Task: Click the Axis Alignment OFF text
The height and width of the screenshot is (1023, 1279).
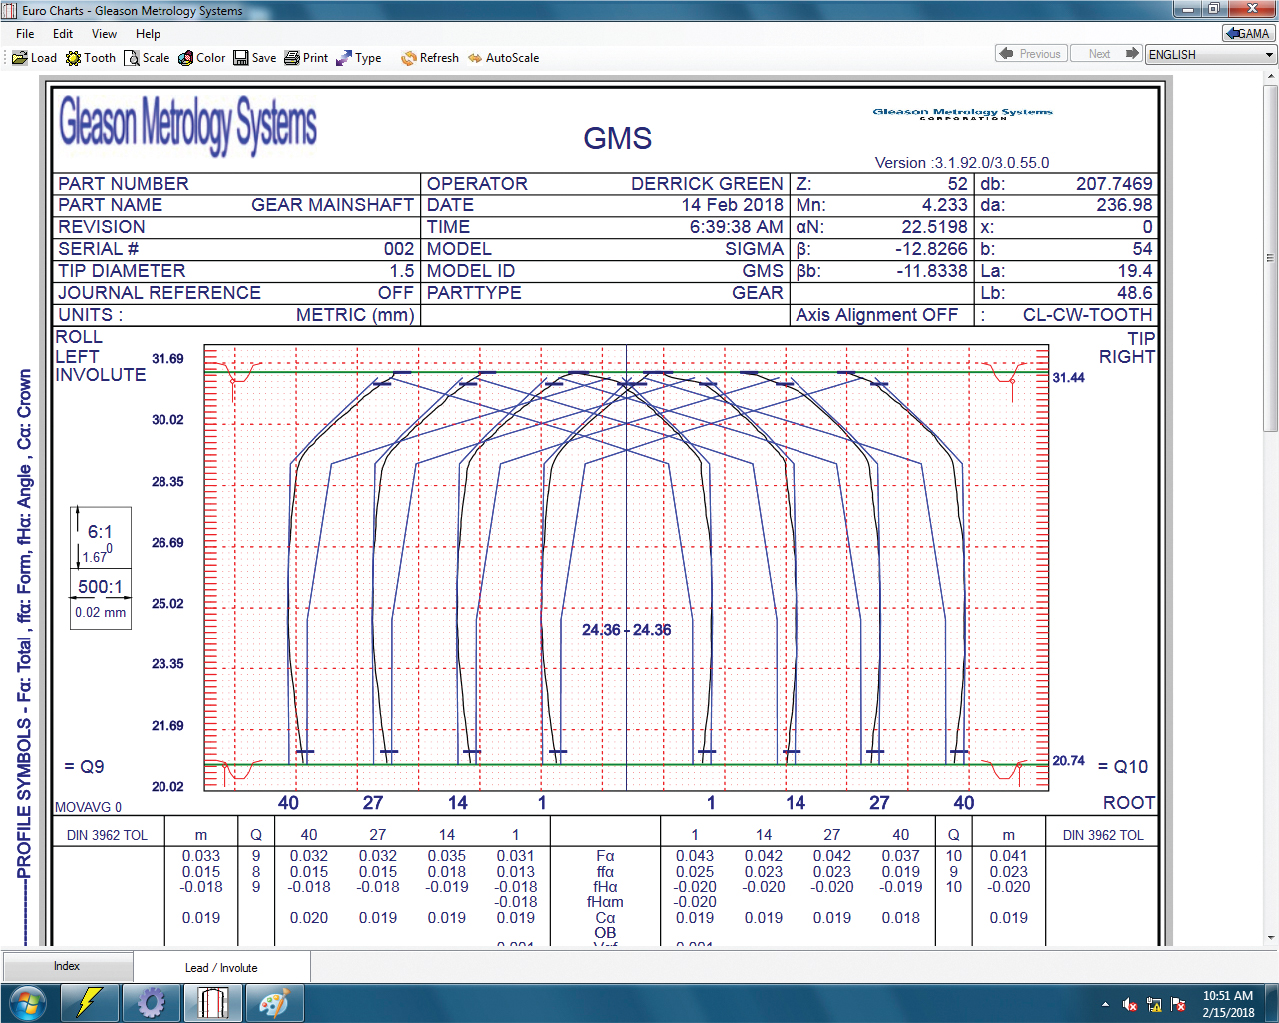Action: coord(876,315)
